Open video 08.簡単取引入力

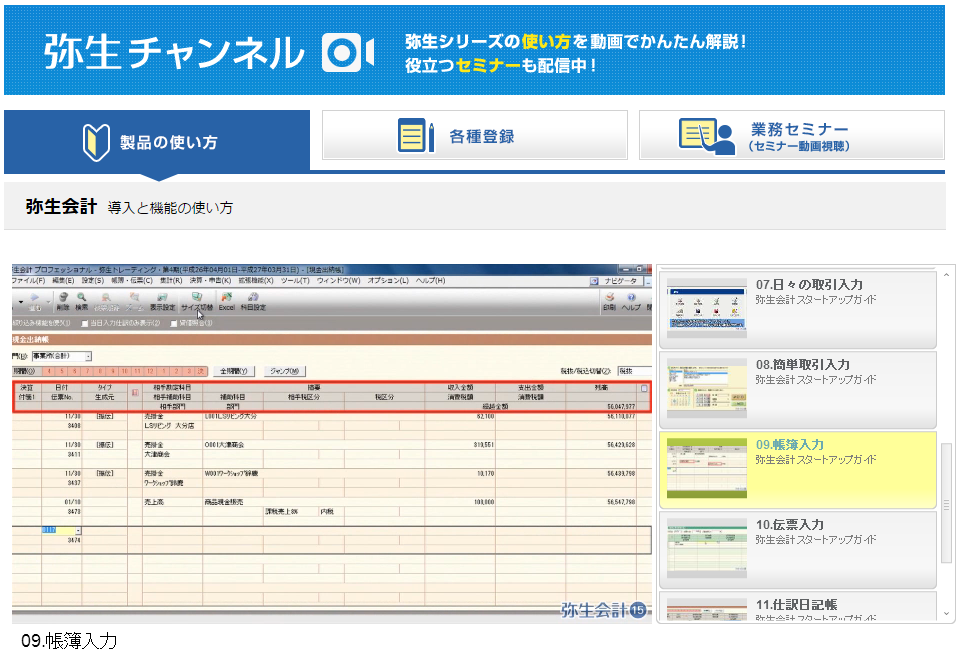798,389
